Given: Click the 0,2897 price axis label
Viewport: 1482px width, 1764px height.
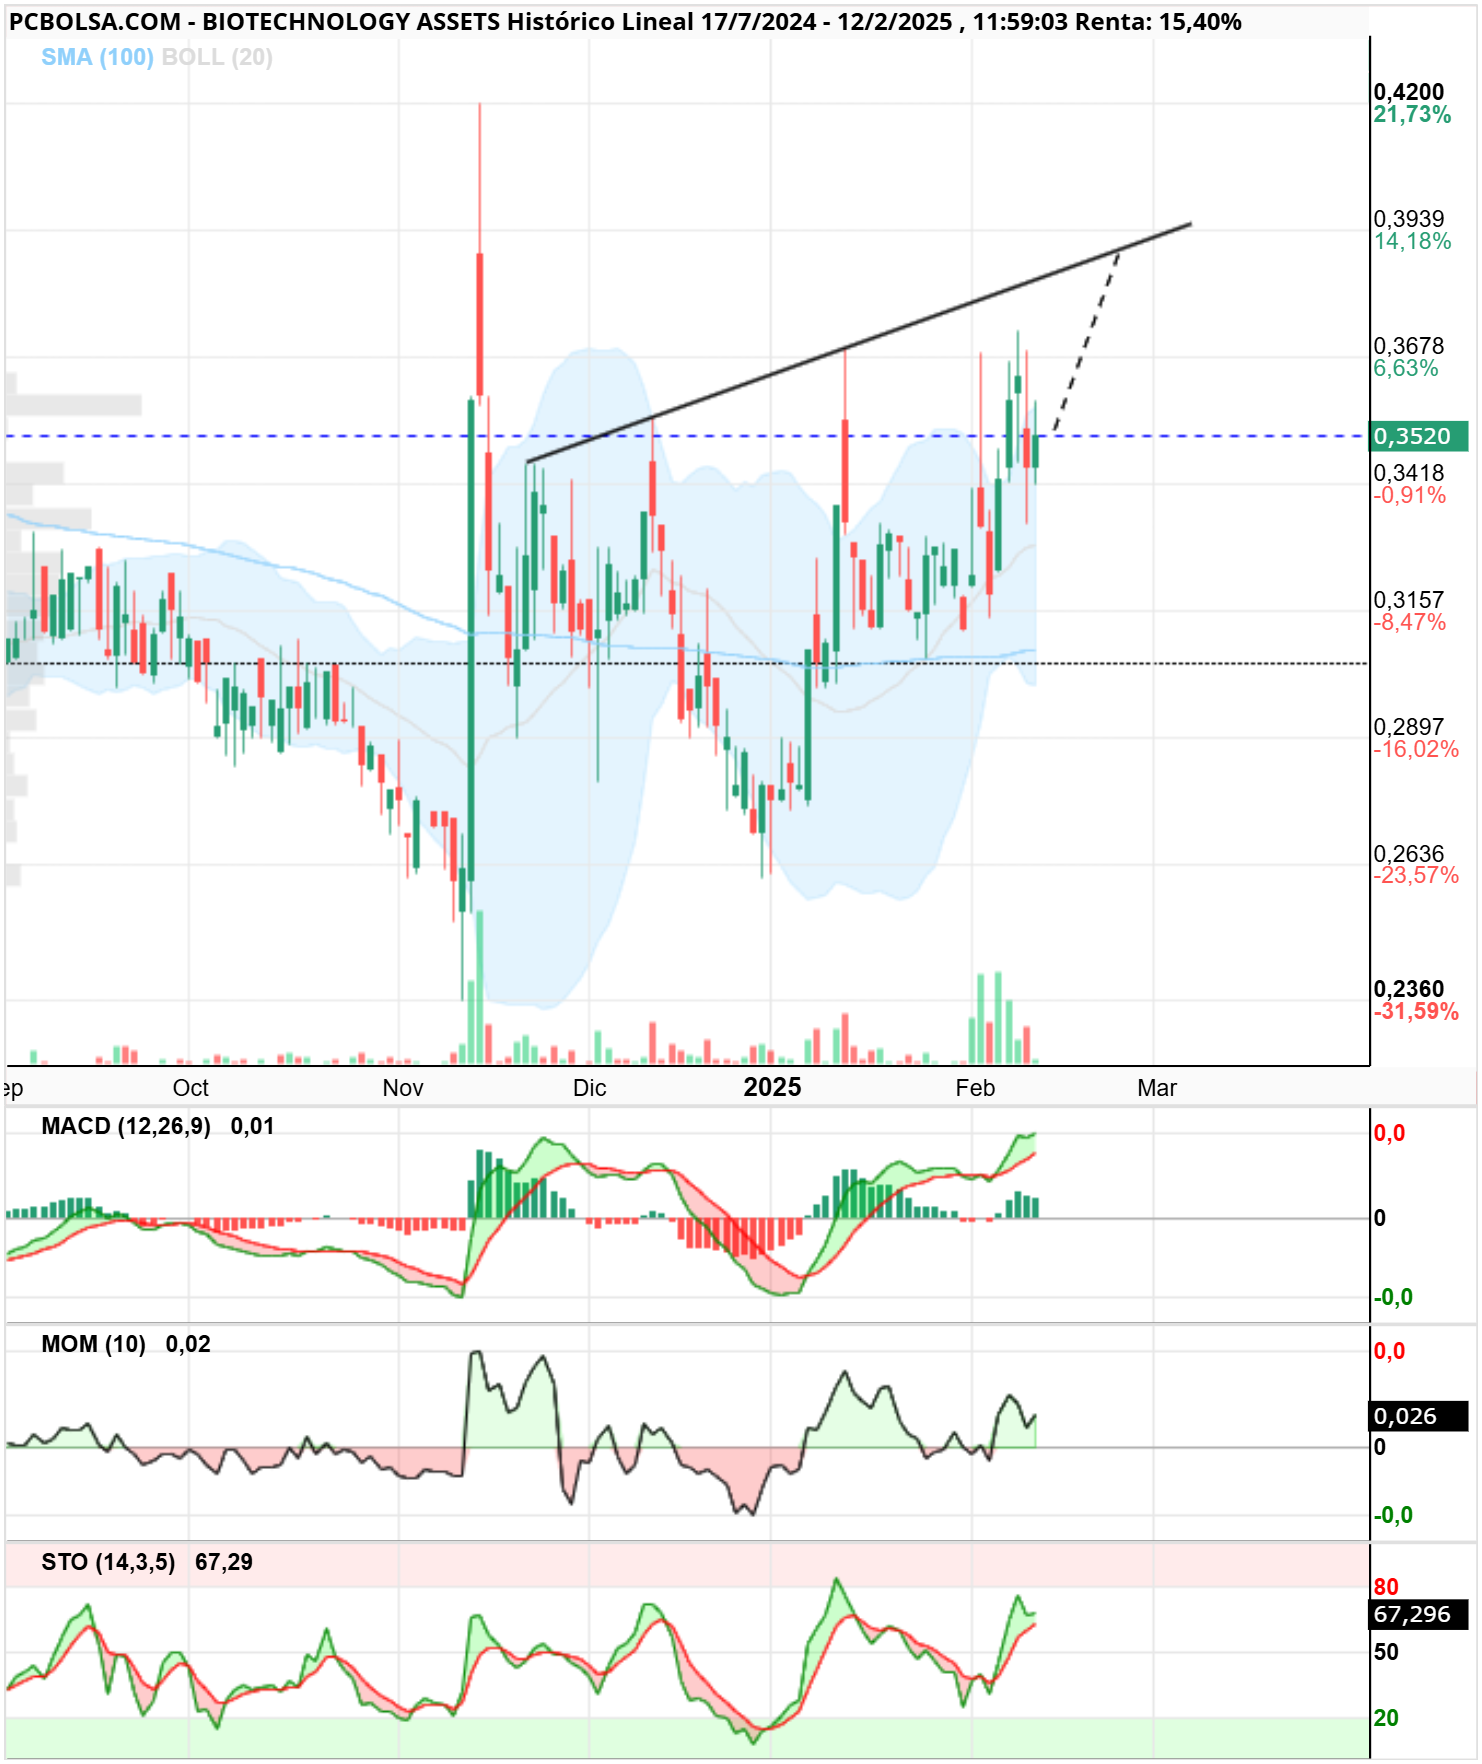Looking at the screenshot, I should tap(1408, 727).
